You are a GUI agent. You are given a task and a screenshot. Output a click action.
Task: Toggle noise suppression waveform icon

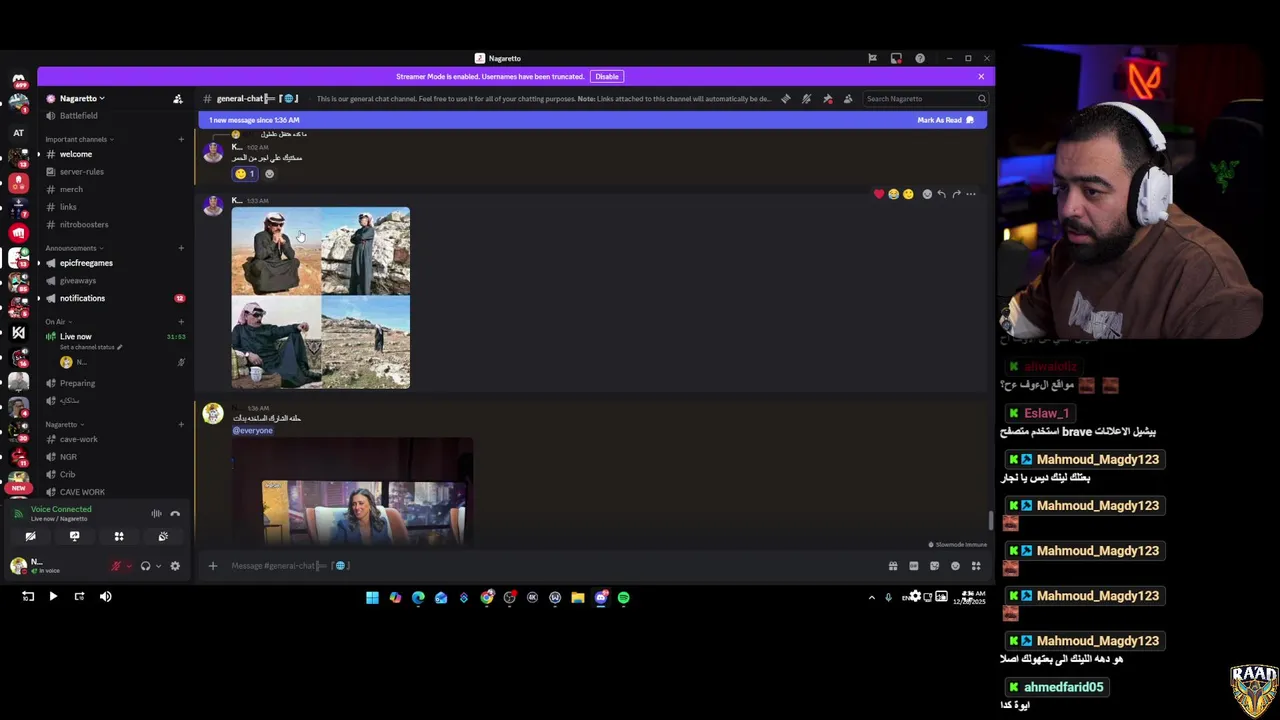[x=156, y=514]
